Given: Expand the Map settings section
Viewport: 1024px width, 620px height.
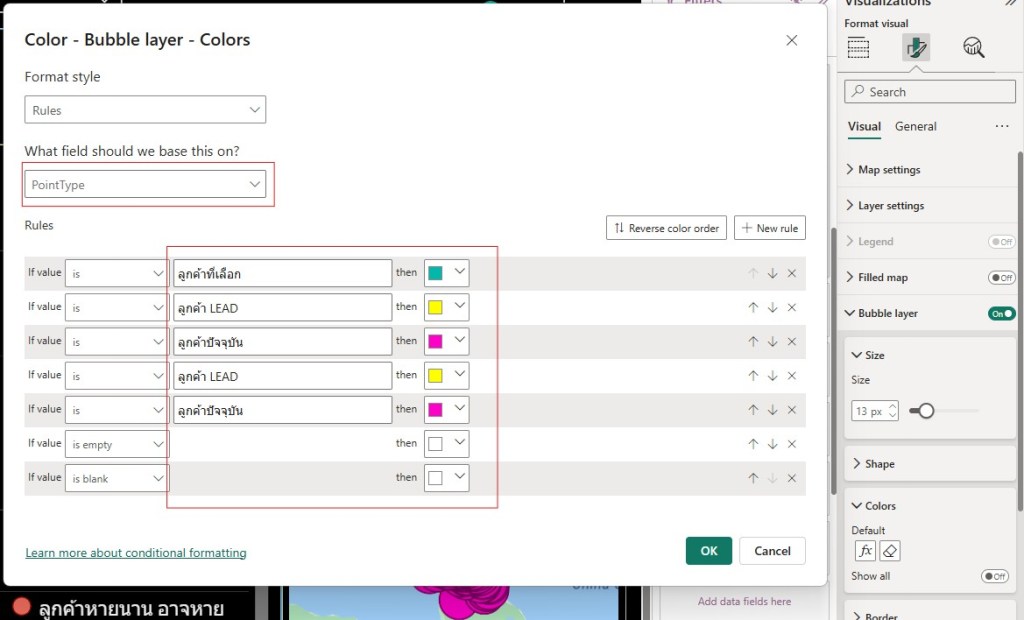Looking at the screenshot, I should (x=889, y=170).
